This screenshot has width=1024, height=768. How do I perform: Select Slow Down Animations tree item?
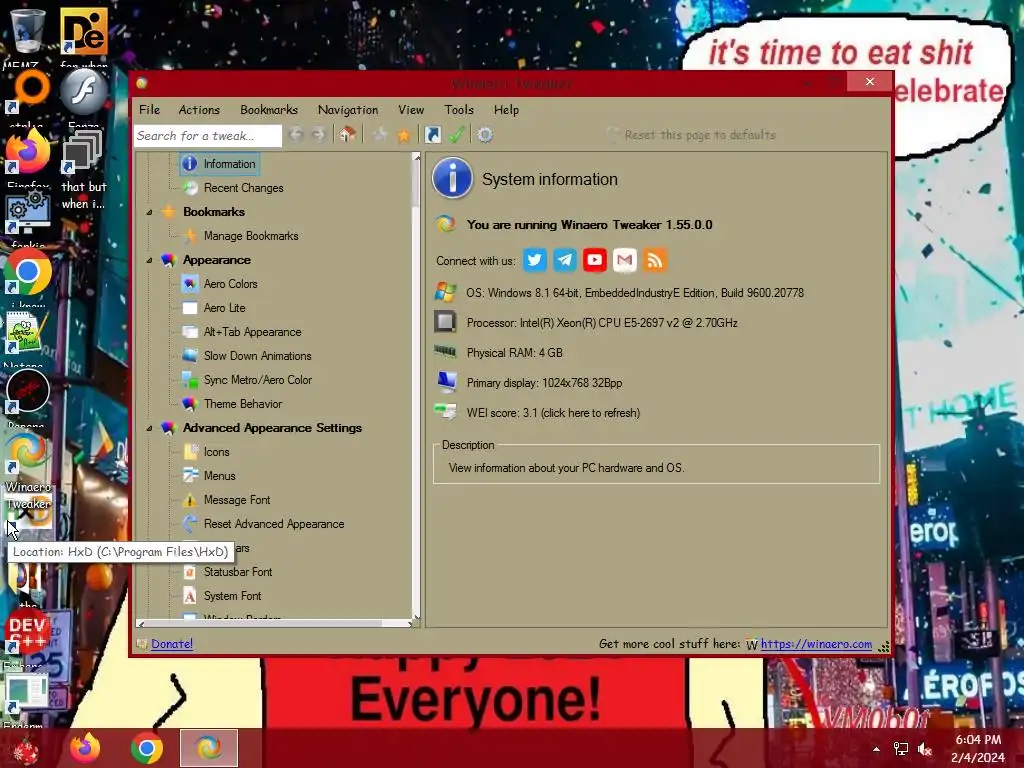(257, 356)
